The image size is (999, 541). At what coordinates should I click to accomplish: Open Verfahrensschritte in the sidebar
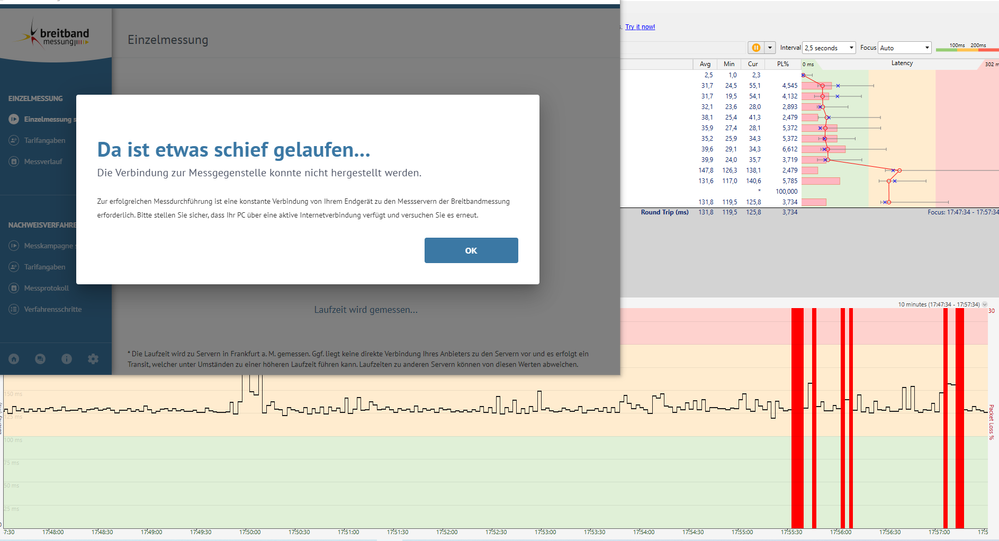click(45, 309)
